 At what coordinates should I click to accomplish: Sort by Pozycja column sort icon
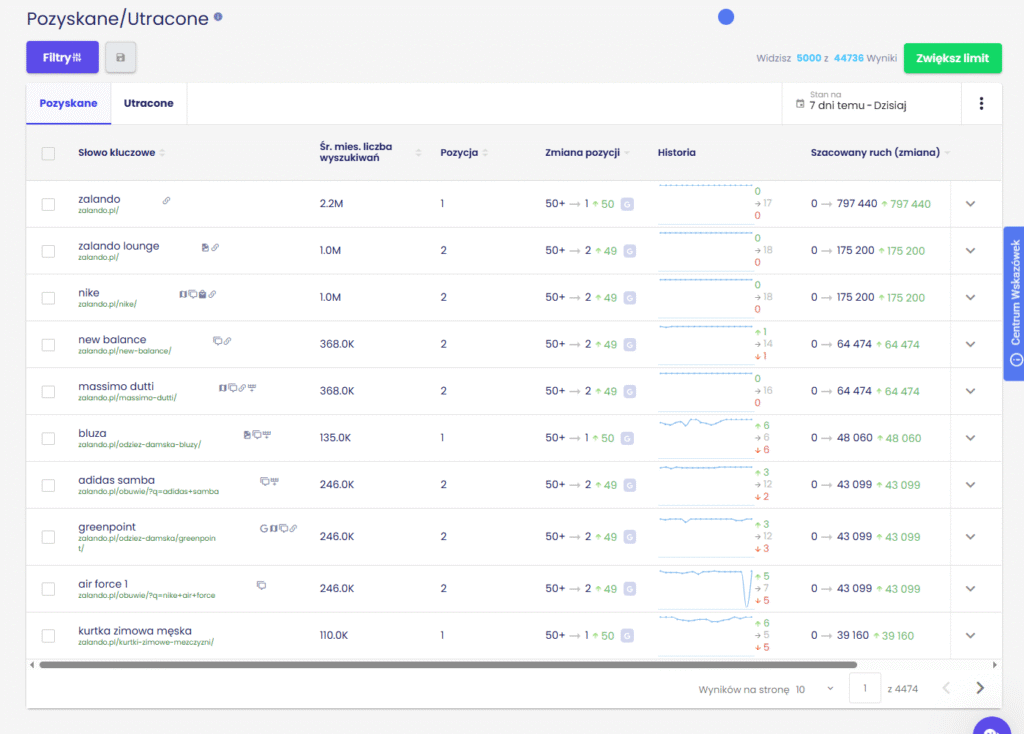[485, 153]
